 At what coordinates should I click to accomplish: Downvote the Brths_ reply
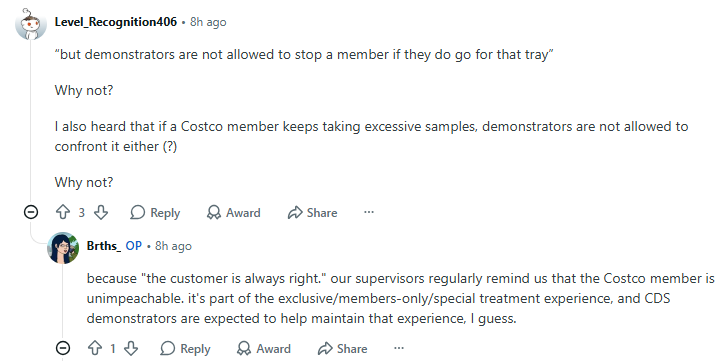131,348
